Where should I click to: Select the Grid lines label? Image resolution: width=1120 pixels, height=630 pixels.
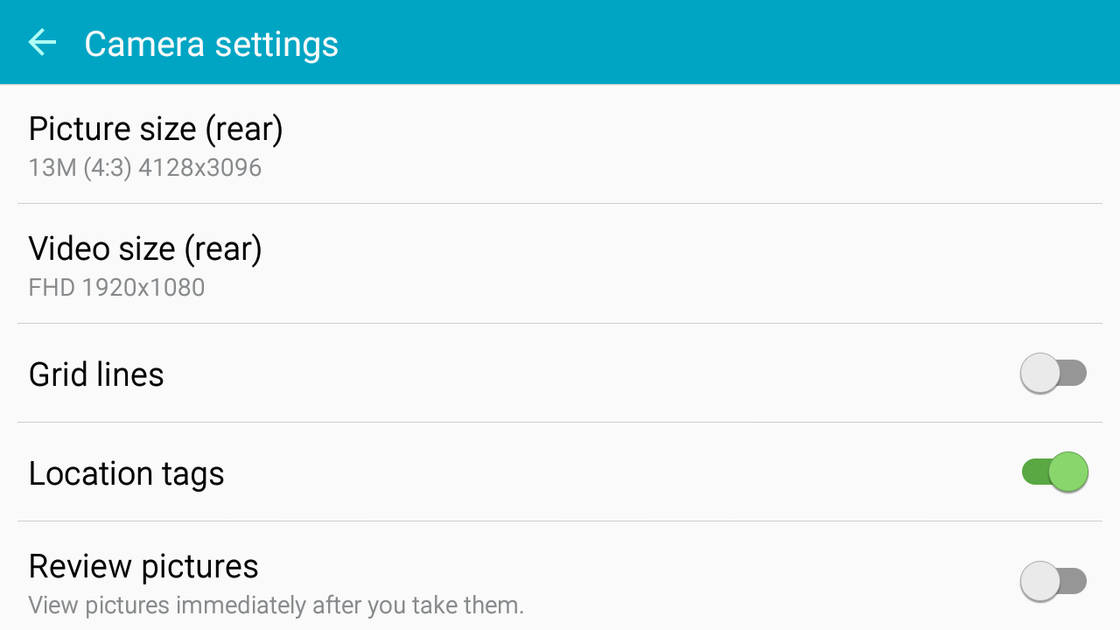[x=96, y=375]
